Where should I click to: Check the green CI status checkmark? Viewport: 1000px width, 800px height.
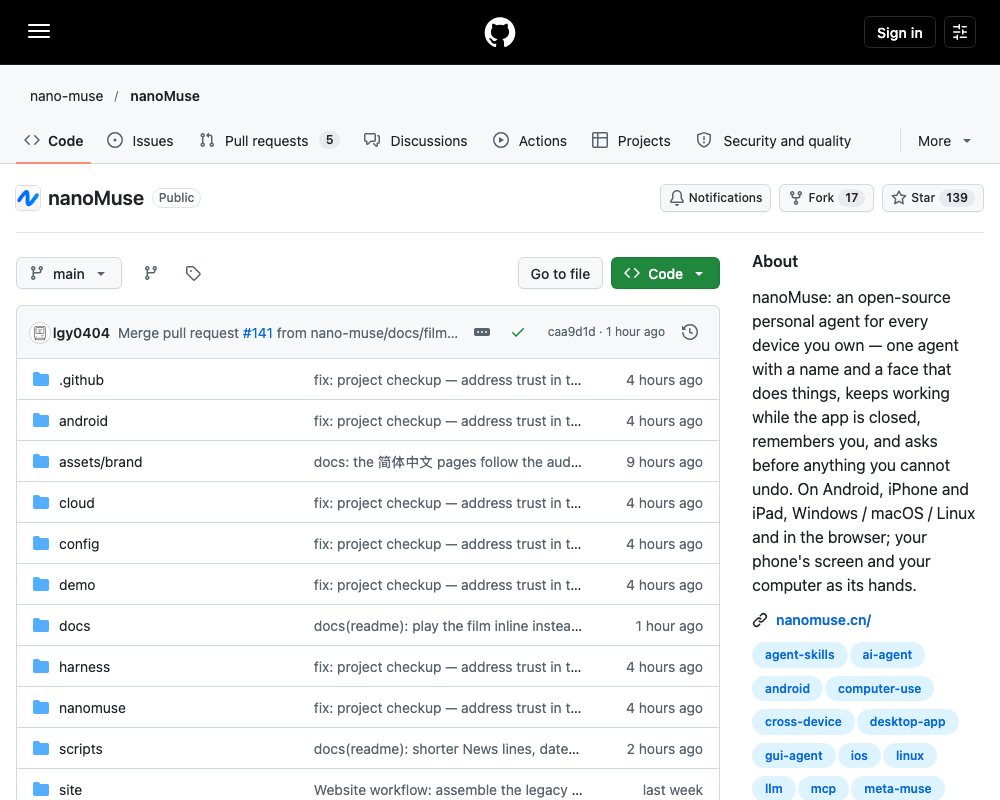[x=518, y=332]
